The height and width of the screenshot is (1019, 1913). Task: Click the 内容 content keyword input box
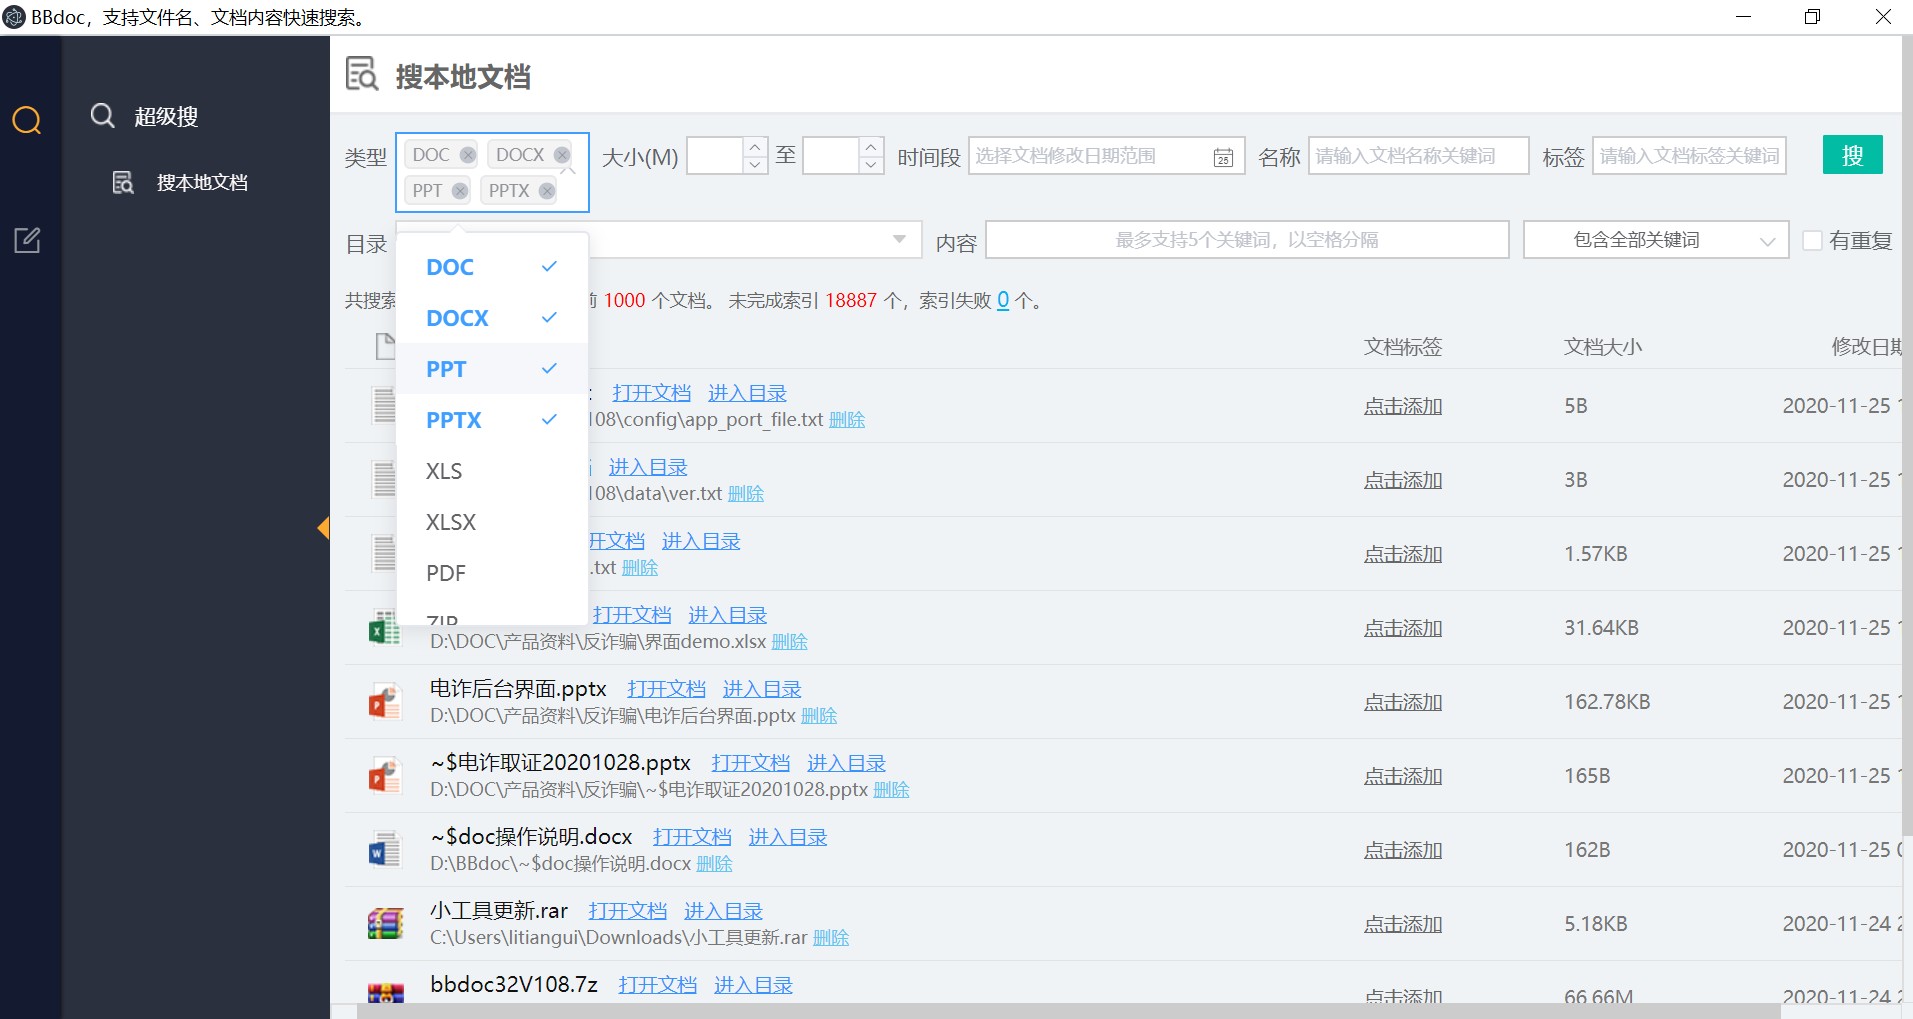tap(1246, 239)
